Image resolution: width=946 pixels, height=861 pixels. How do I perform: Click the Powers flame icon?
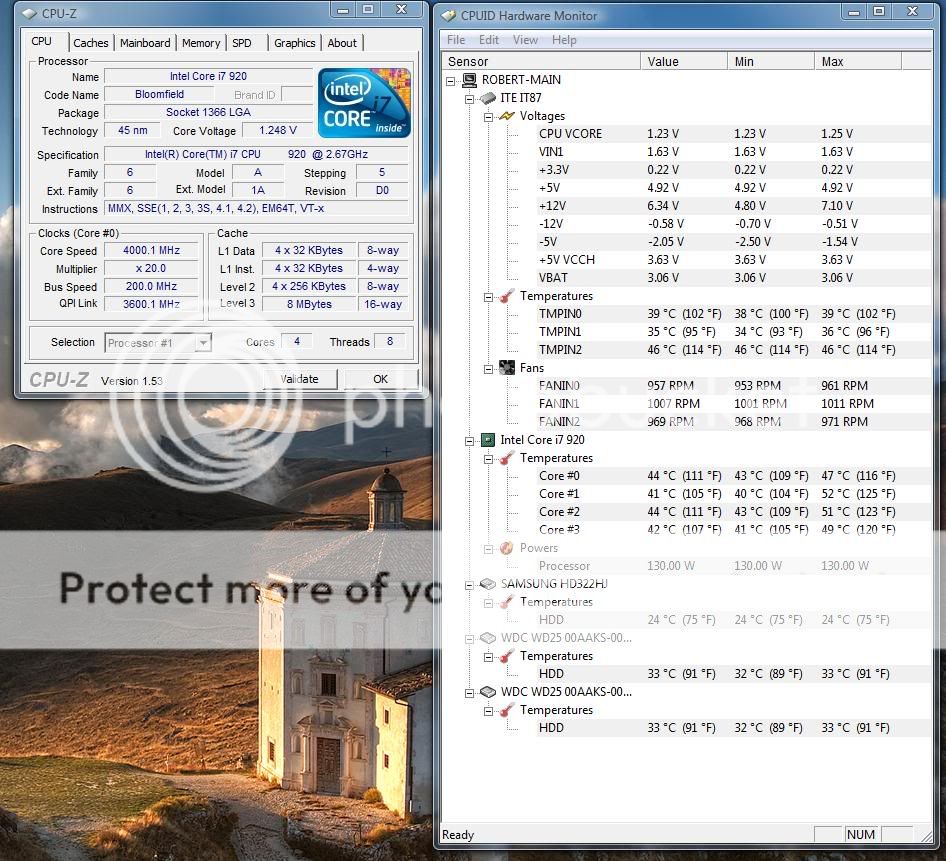tap(507, 548)
